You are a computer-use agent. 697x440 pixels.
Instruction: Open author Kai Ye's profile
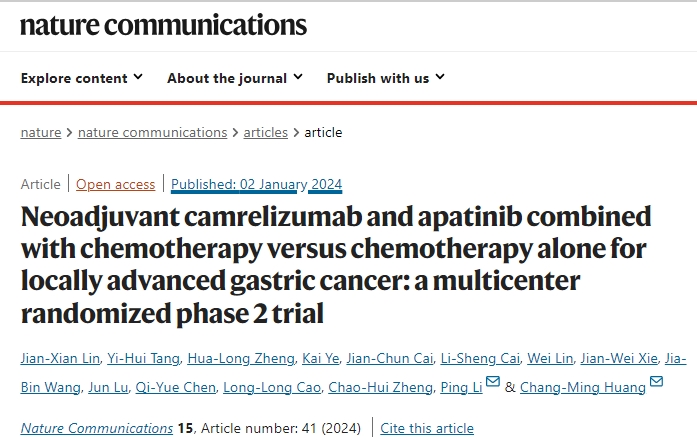click(320, 358)
